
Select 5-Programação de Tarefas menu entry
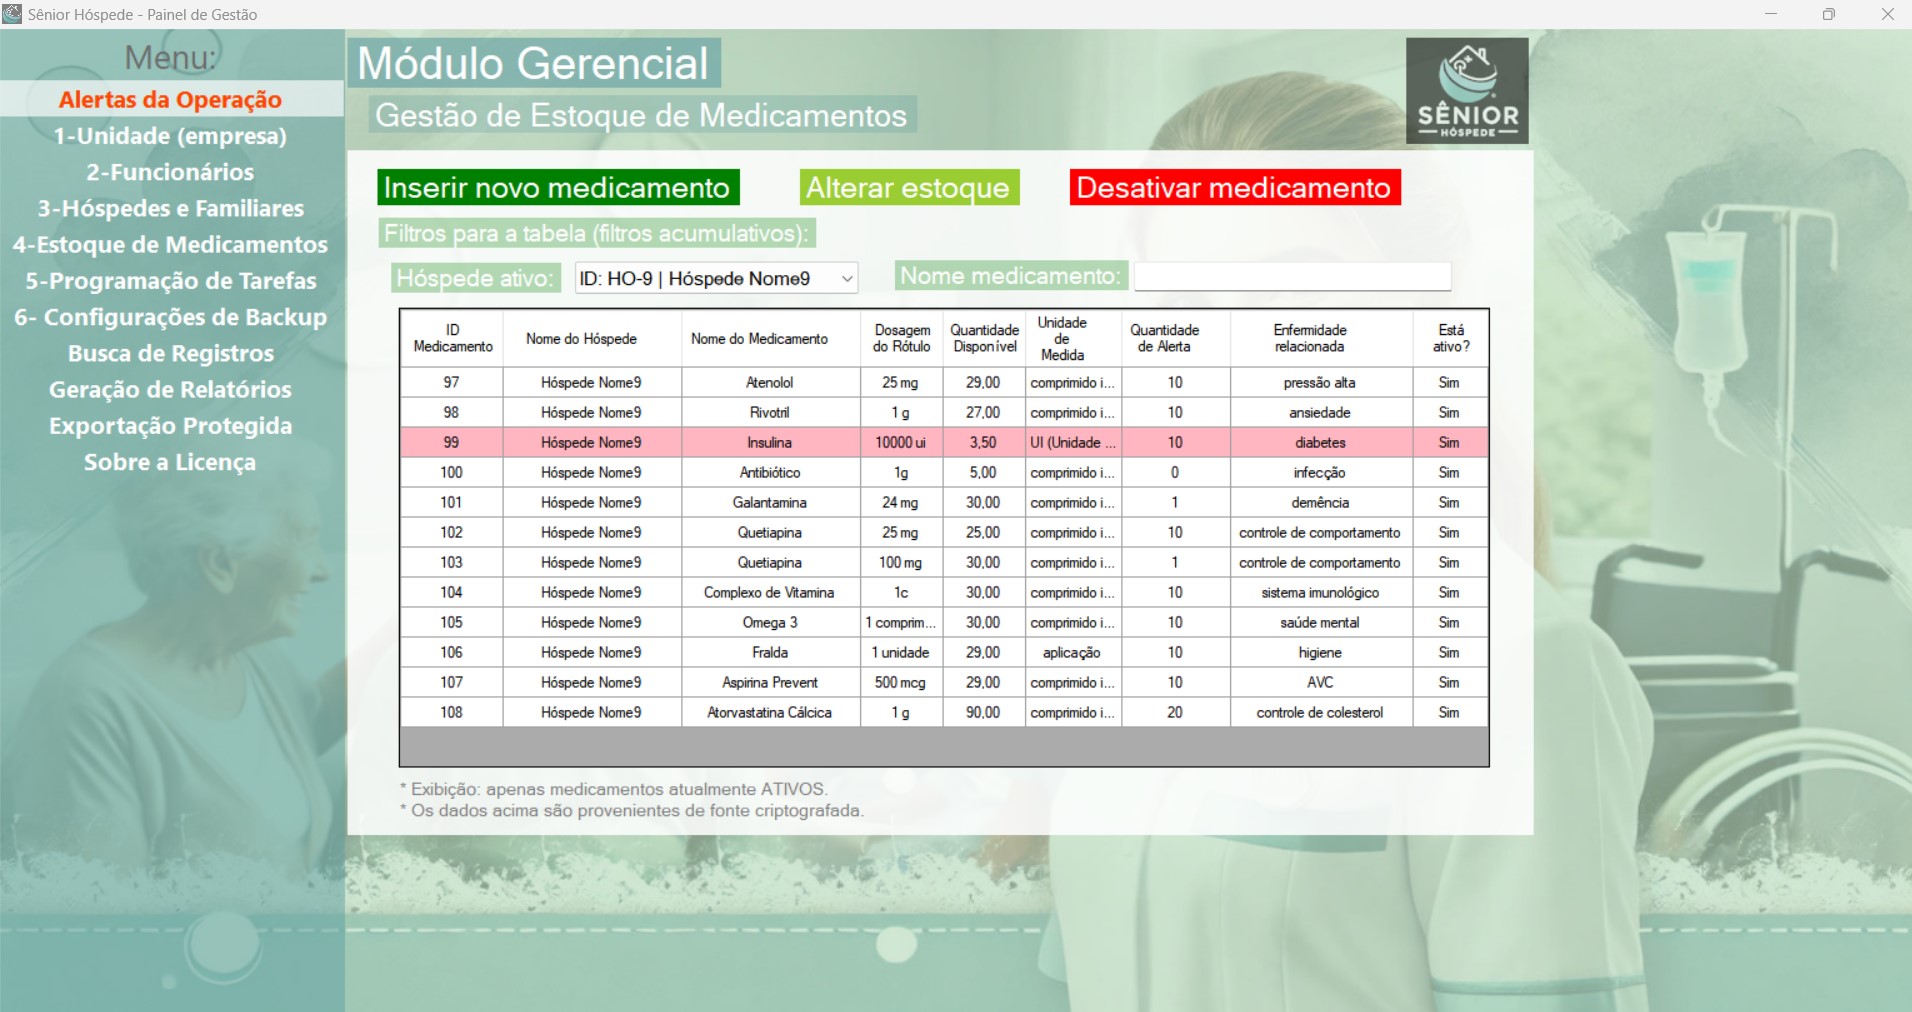point(170,281)
